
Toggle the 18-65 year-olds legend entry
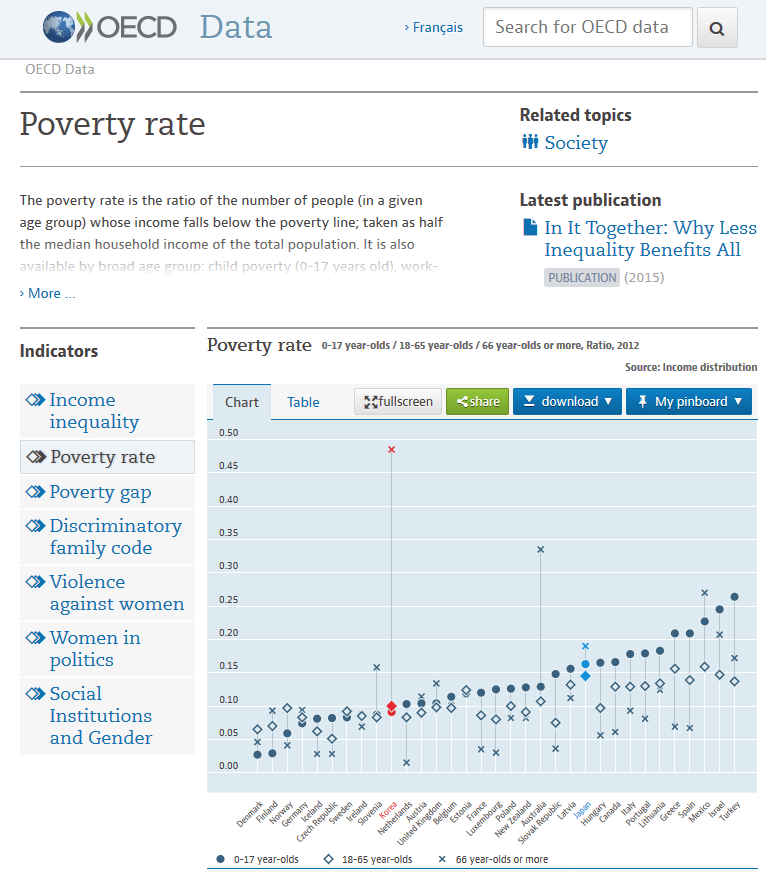click(368, 859)
